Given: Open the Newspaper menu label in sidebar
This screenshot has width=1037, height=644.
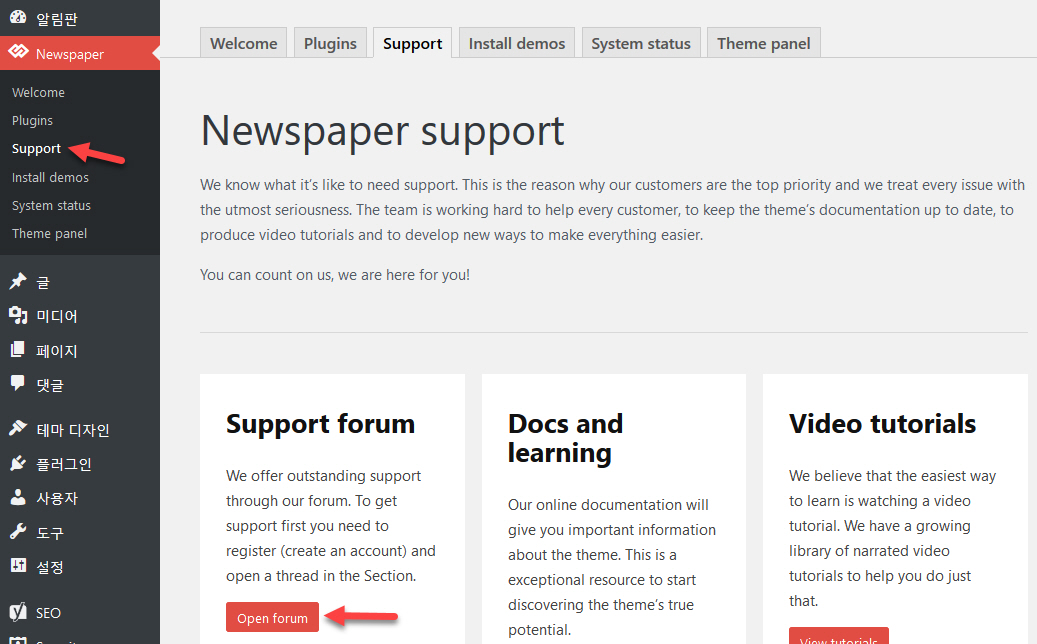Looking at the screenshot, I should click(x=69, y=54).
